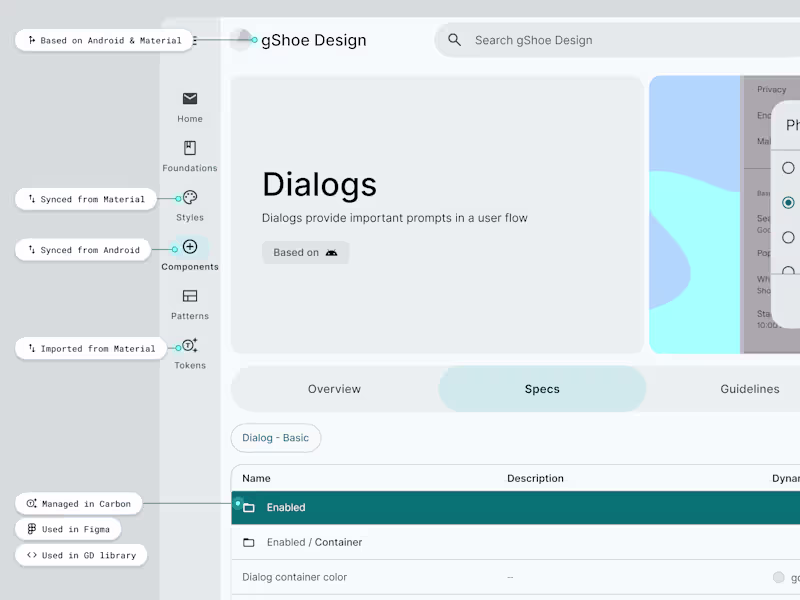The image size is (800, 600).
Task: Open the Patterns section icon
Action: 189,296
